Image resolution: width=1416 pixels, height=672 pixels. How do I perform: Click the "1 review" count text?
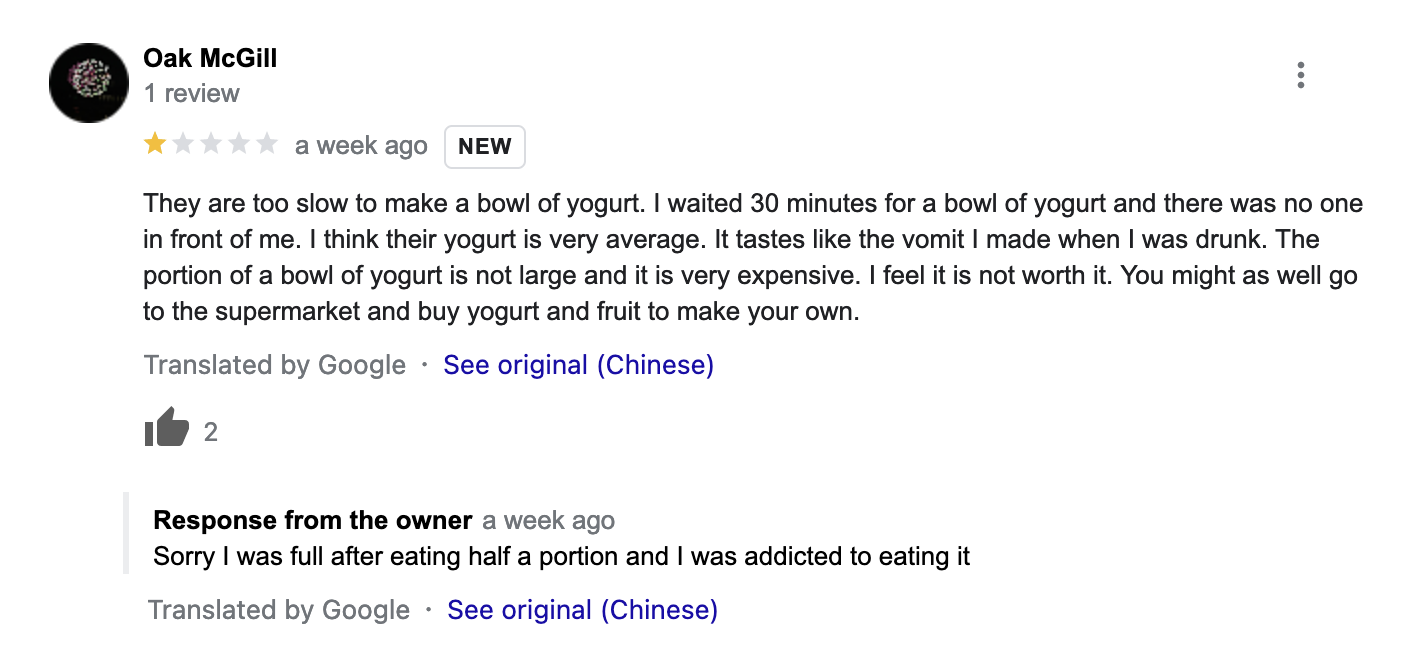[x=191, y=93]
